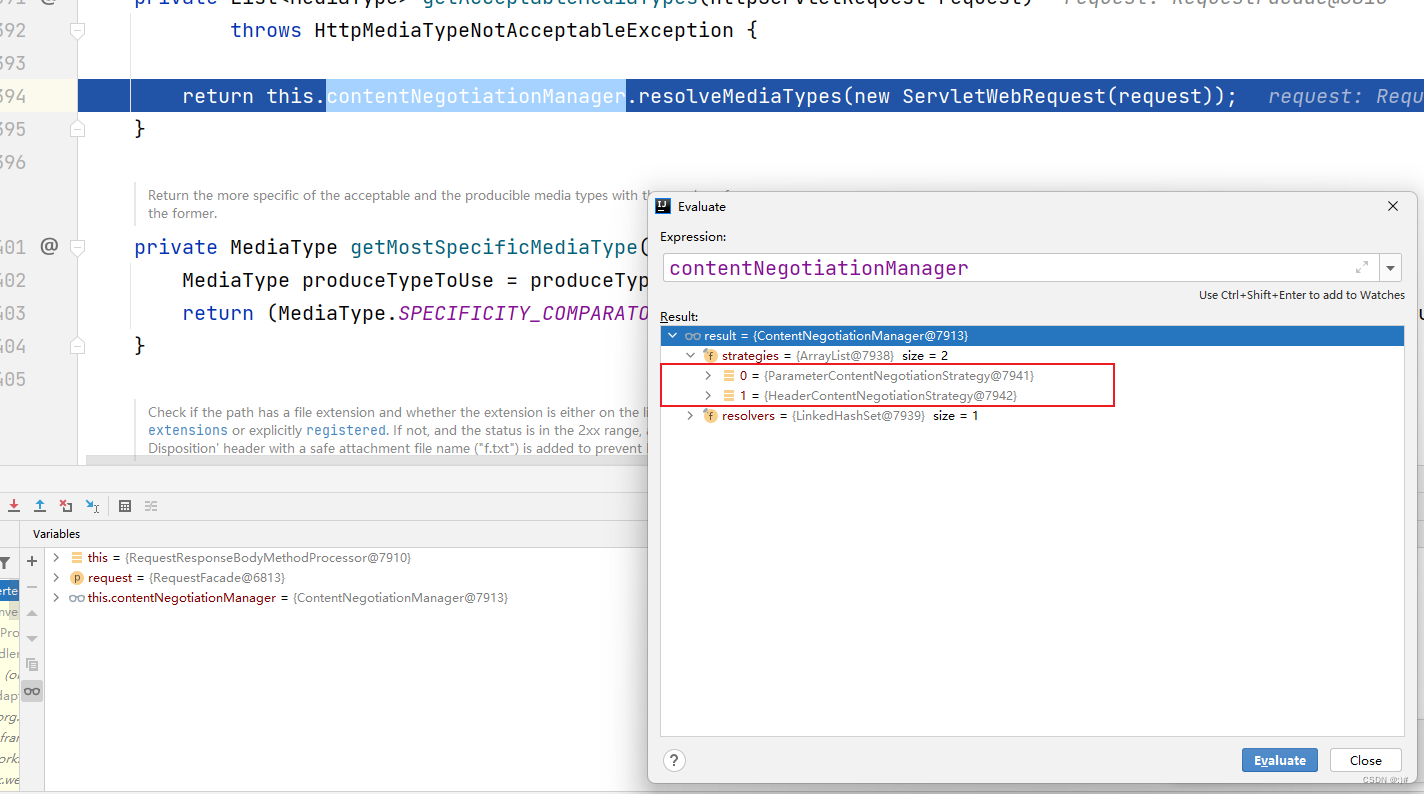Click expand expression field icon in Evaluate
The image size is (1424, 794).
tap(1362, 267)
